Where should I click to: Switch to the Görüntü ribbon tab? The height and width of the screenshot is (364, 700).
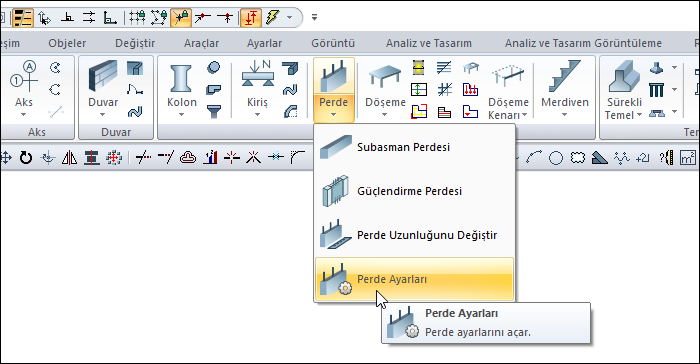[x=333, y=43]
